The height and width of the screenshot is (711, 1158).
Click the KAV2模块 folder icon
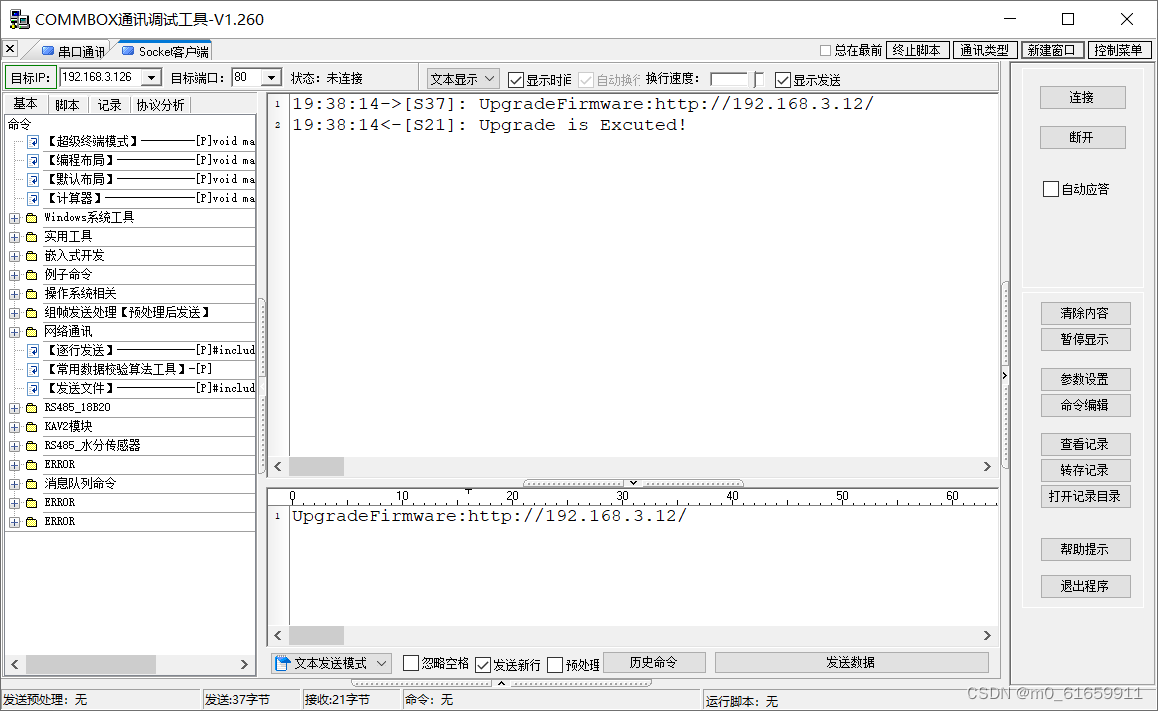(32, 426)
